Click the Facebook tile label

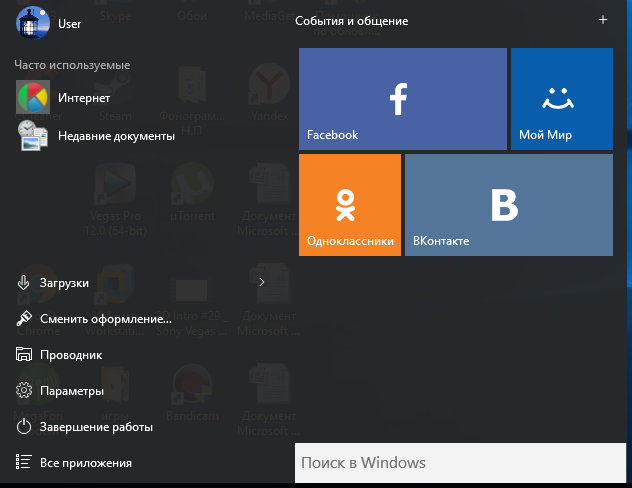tap(333, 135)
